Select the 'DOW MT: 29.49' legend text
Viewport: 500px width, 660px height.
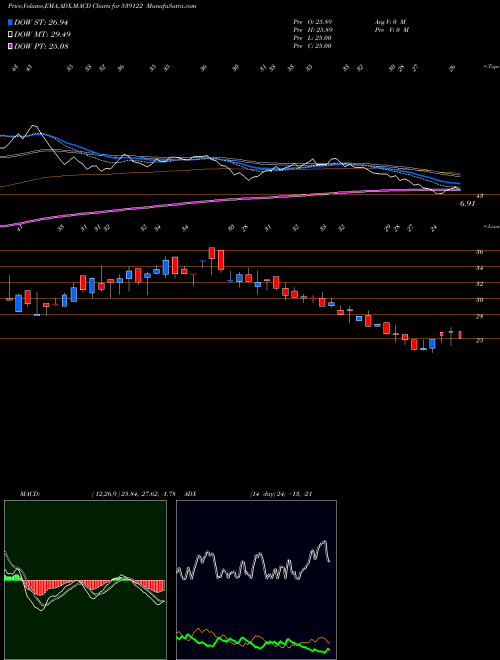(x=42, y=35)
